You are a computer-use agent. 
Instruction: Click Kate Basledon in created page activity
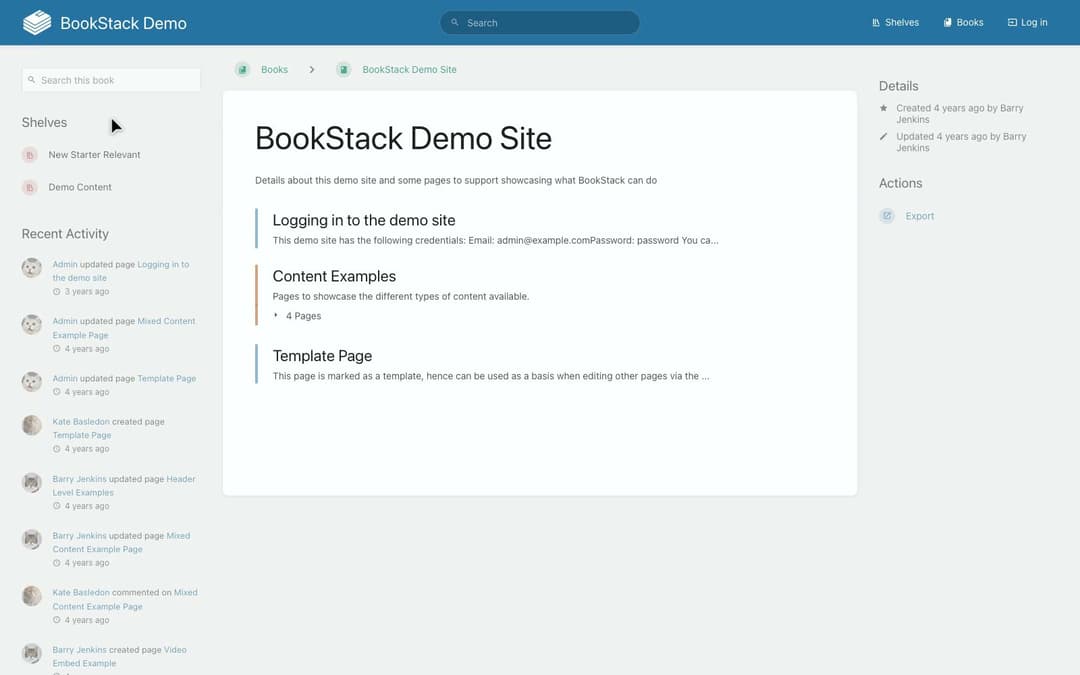click(81, 422)
